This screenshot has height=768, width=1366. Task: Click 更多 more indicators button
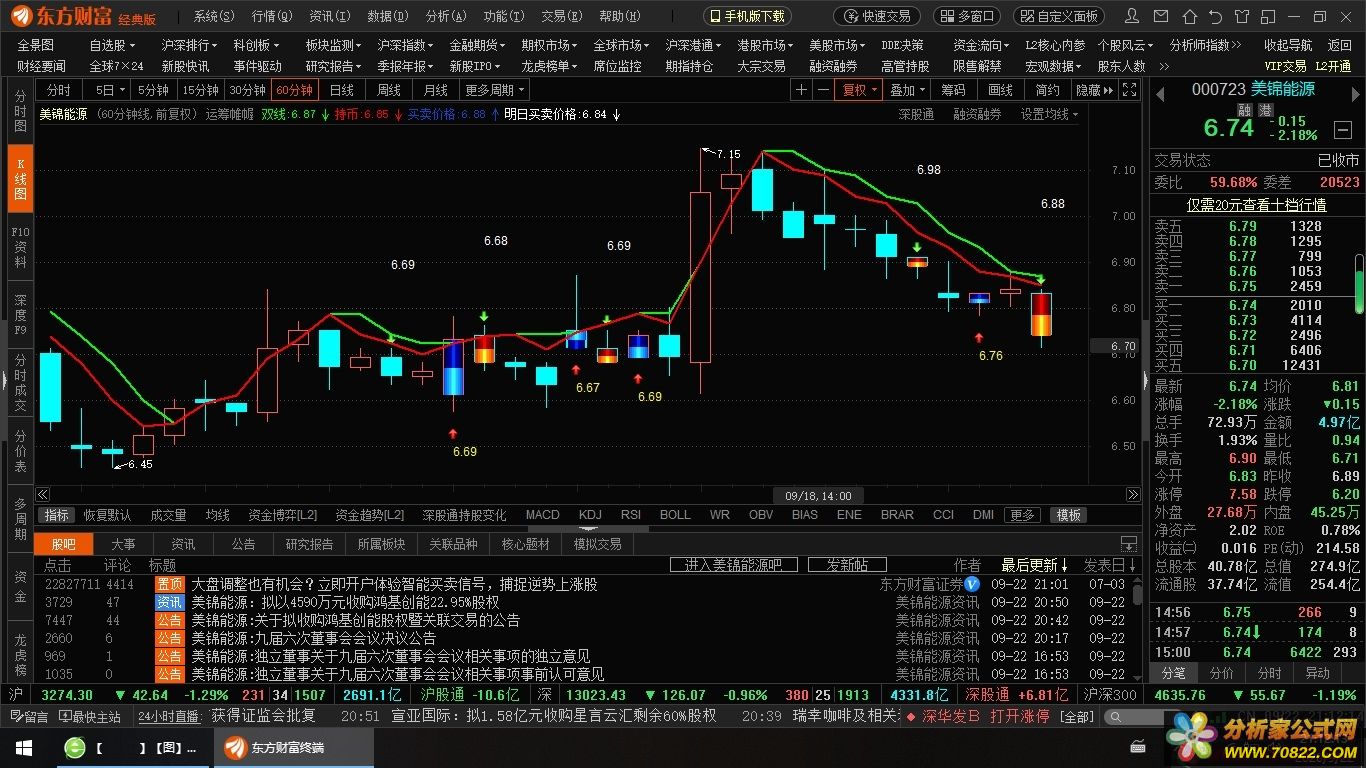click(x=1023, y=515)
